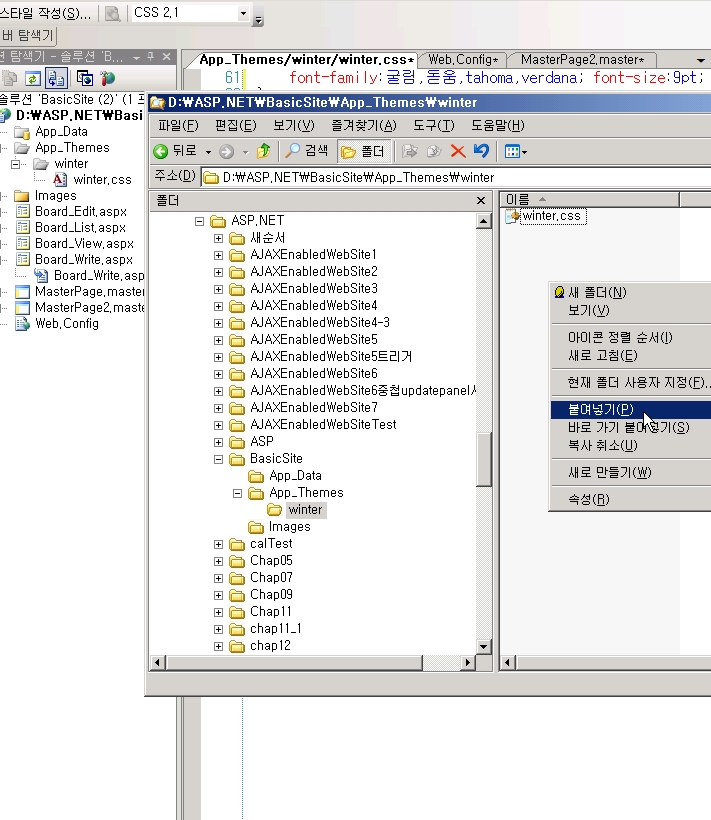Open the 도움말(H) menu
This screenshot has width=711, height=820.
(498, 126)
